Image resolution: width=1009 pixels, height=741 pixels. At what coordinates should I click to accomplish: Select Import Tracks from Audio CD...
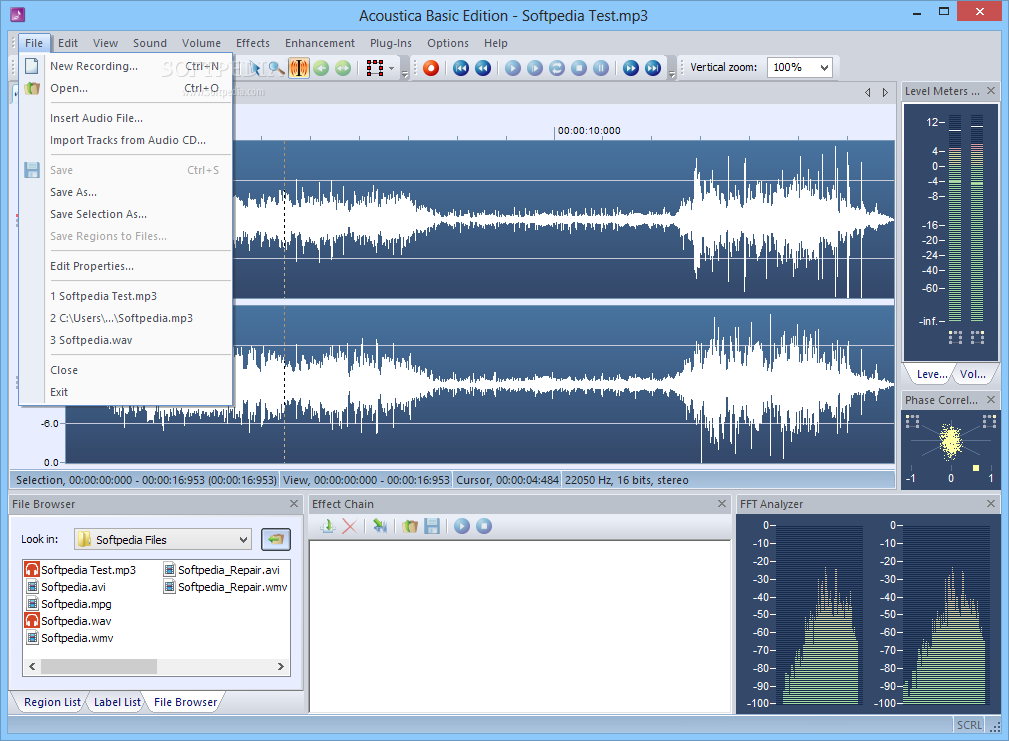pos(126,140)
